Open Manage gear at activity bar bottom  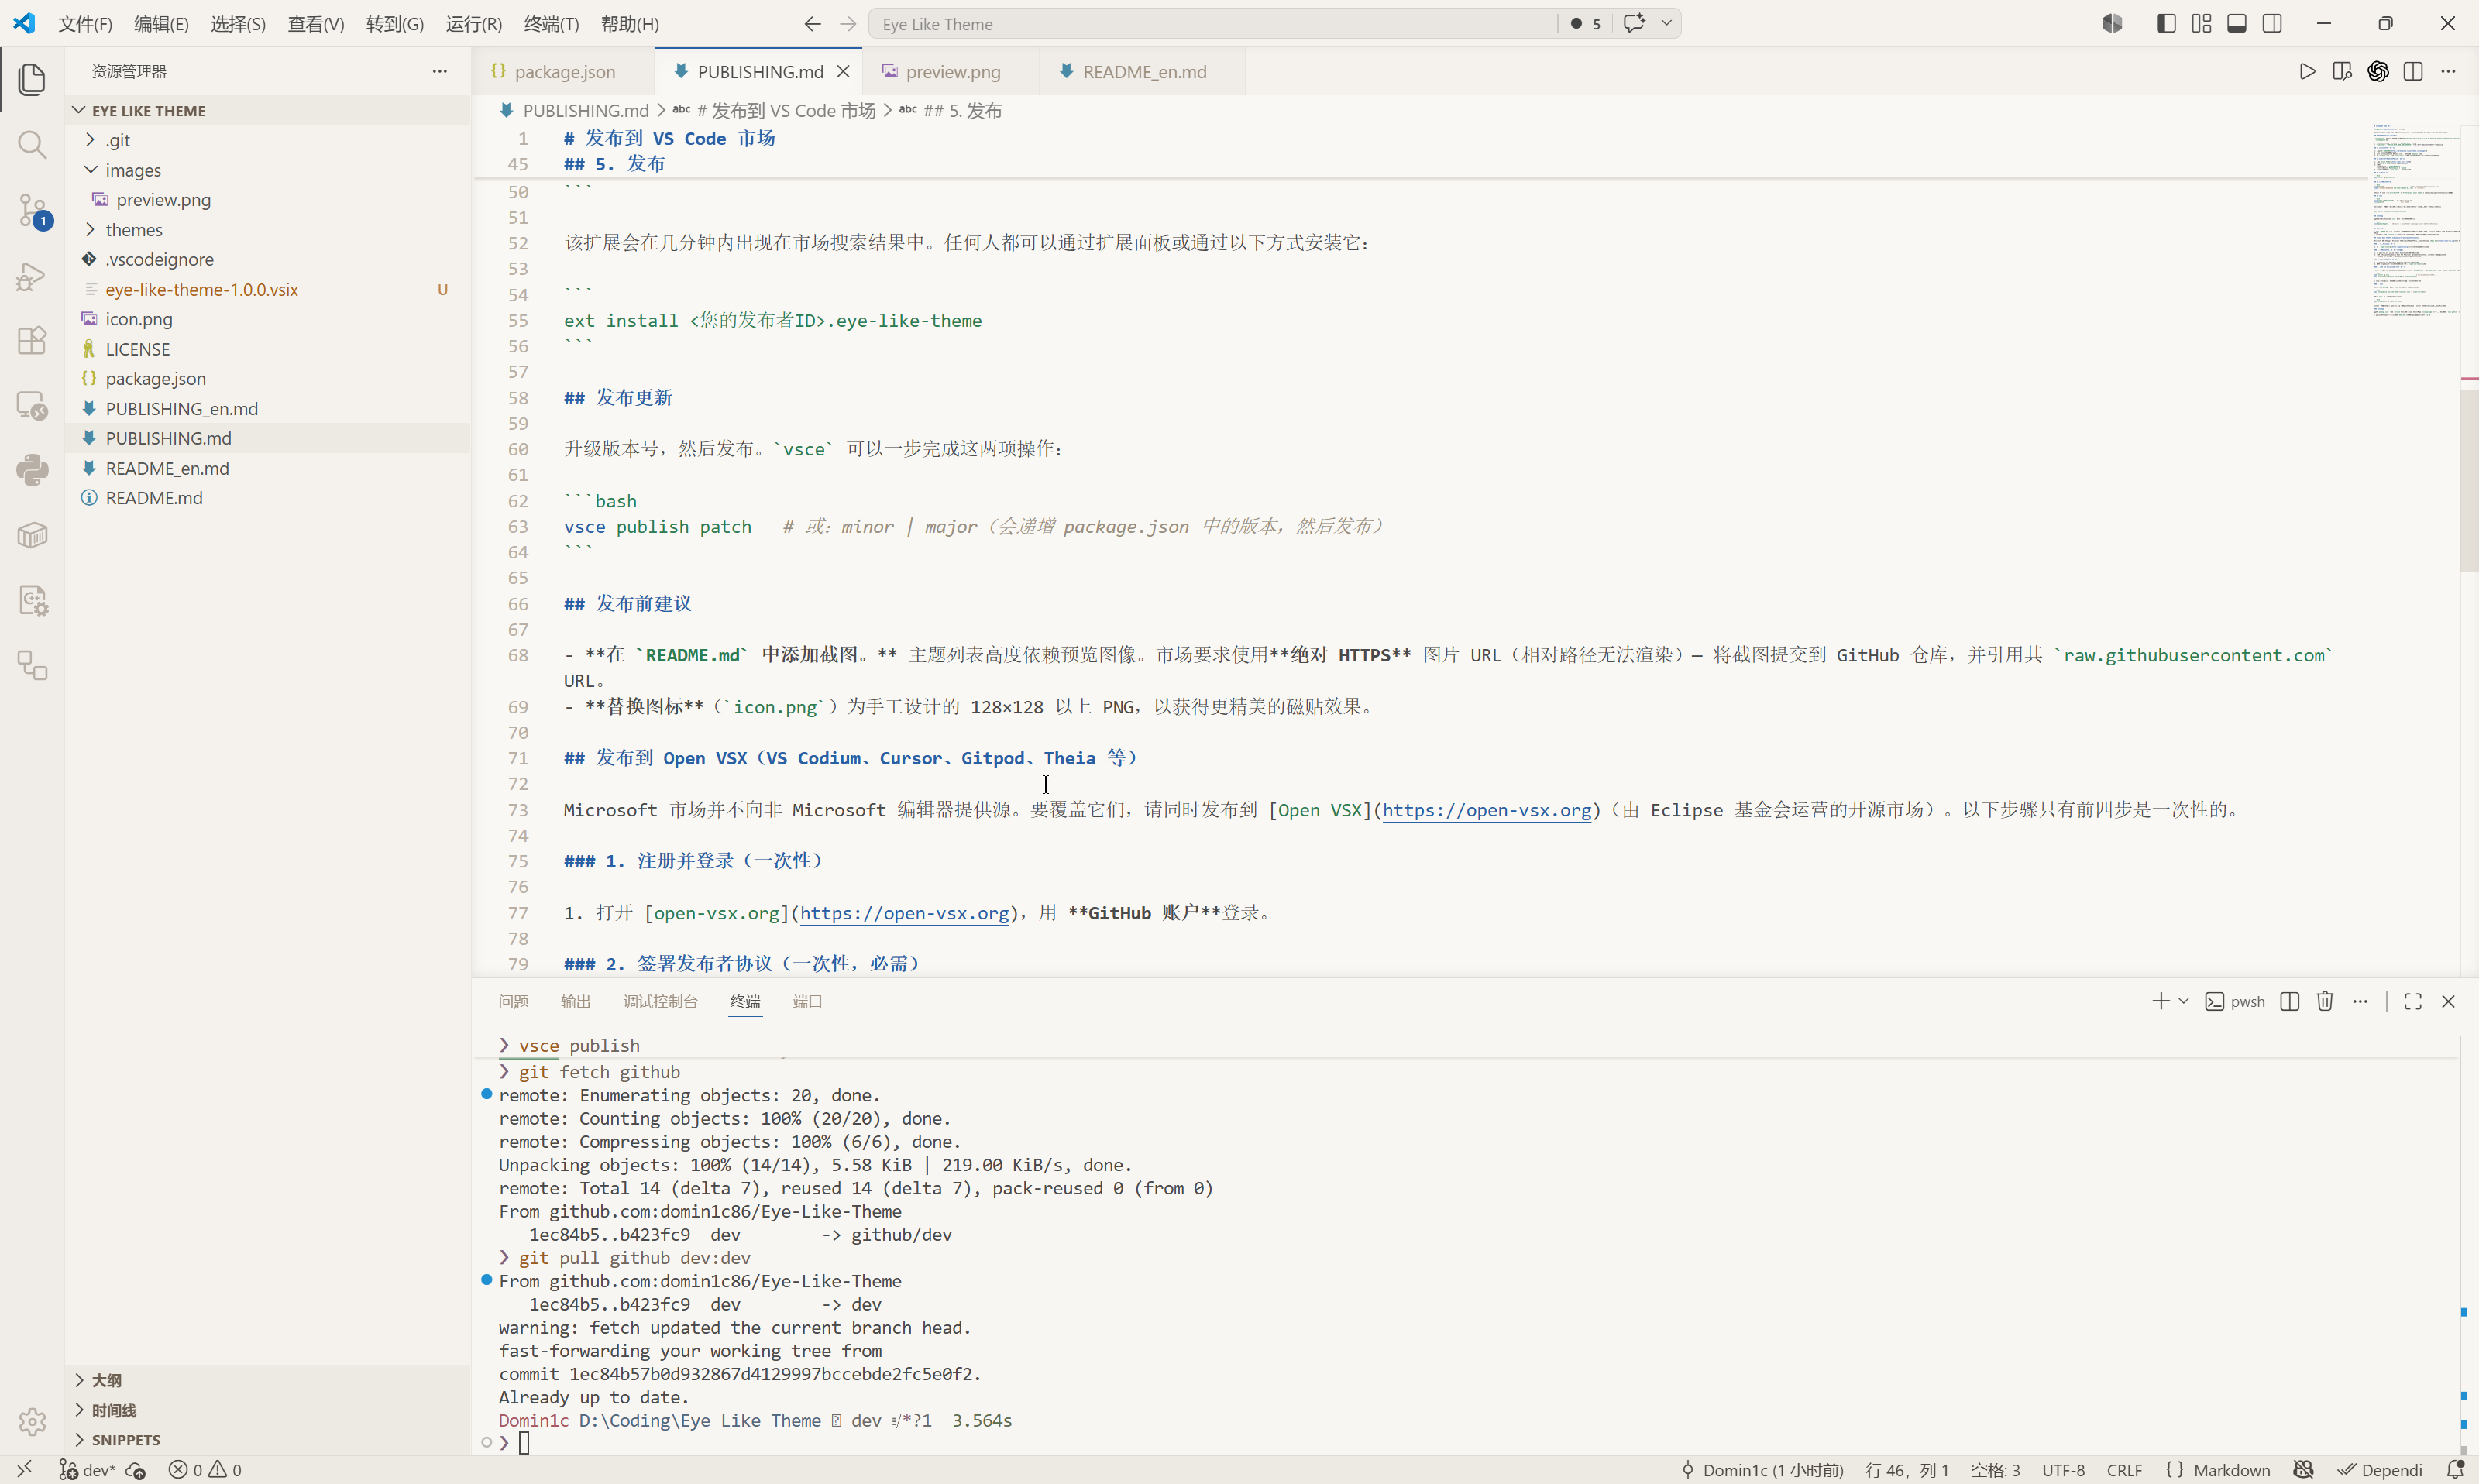point(32,1421)
